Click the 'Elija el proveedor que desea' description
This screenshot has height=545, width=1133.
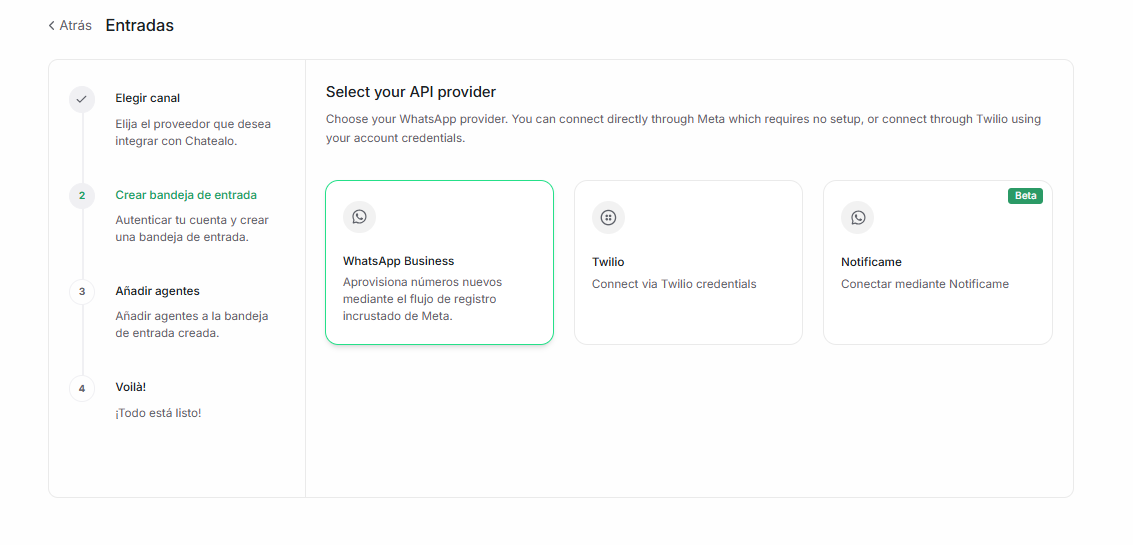pos(193,132)
